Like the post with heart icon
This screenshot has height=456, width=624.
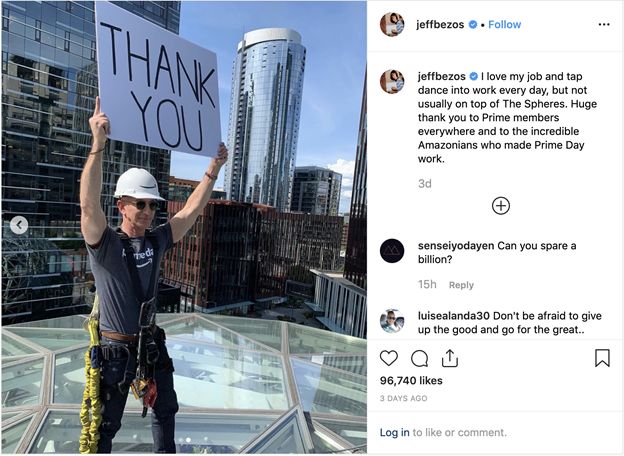389,358
